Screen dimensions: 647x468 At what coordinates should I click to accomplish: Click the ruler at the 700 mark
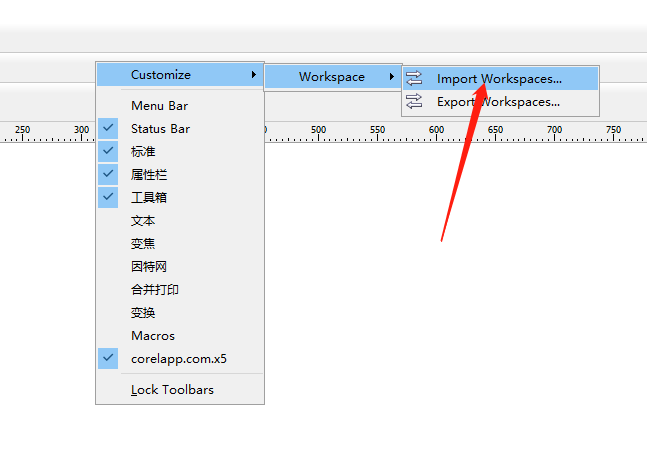click(x=555, y=130)
